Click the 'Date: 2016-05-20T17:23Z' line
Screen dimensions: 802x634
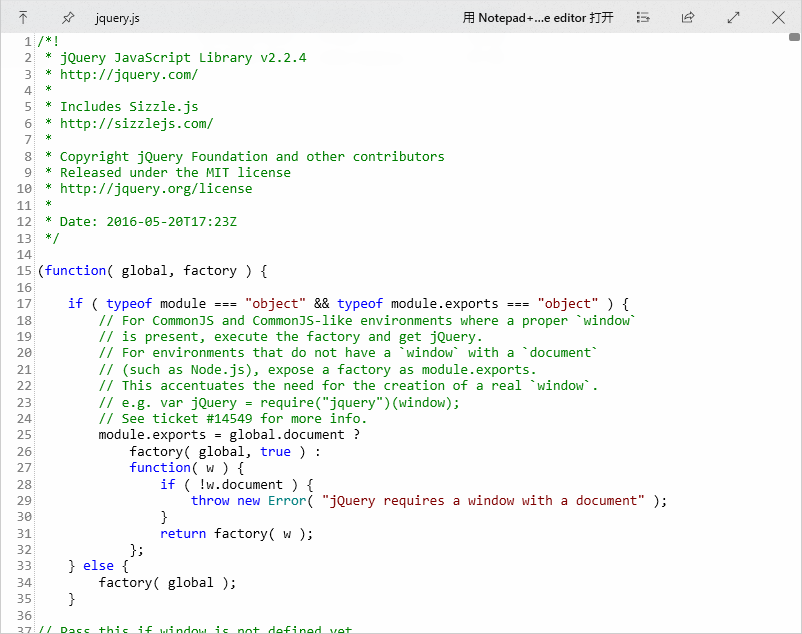141,222
